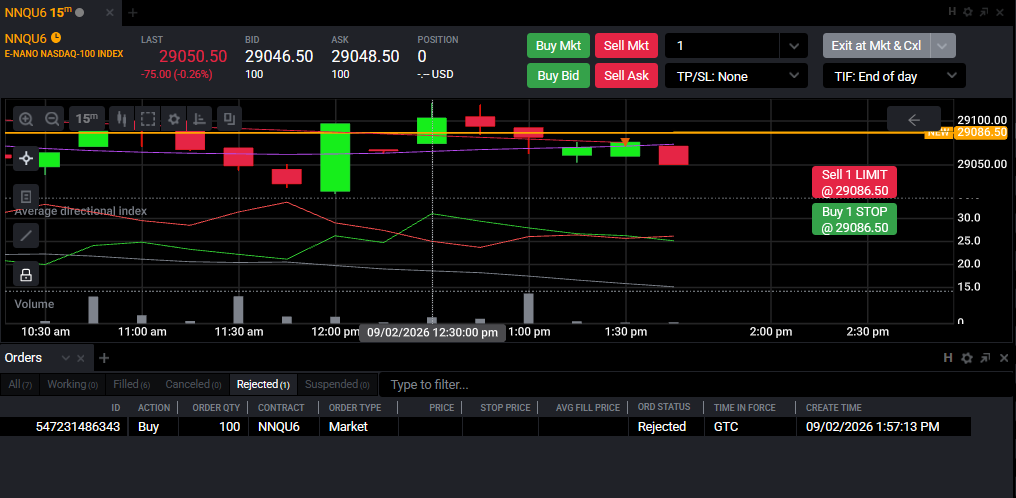Viewport: 1016px width, 498px height.
Task: Sort by ORD STATUS column header
Action: pyautogui.click(x=664, y=407)
